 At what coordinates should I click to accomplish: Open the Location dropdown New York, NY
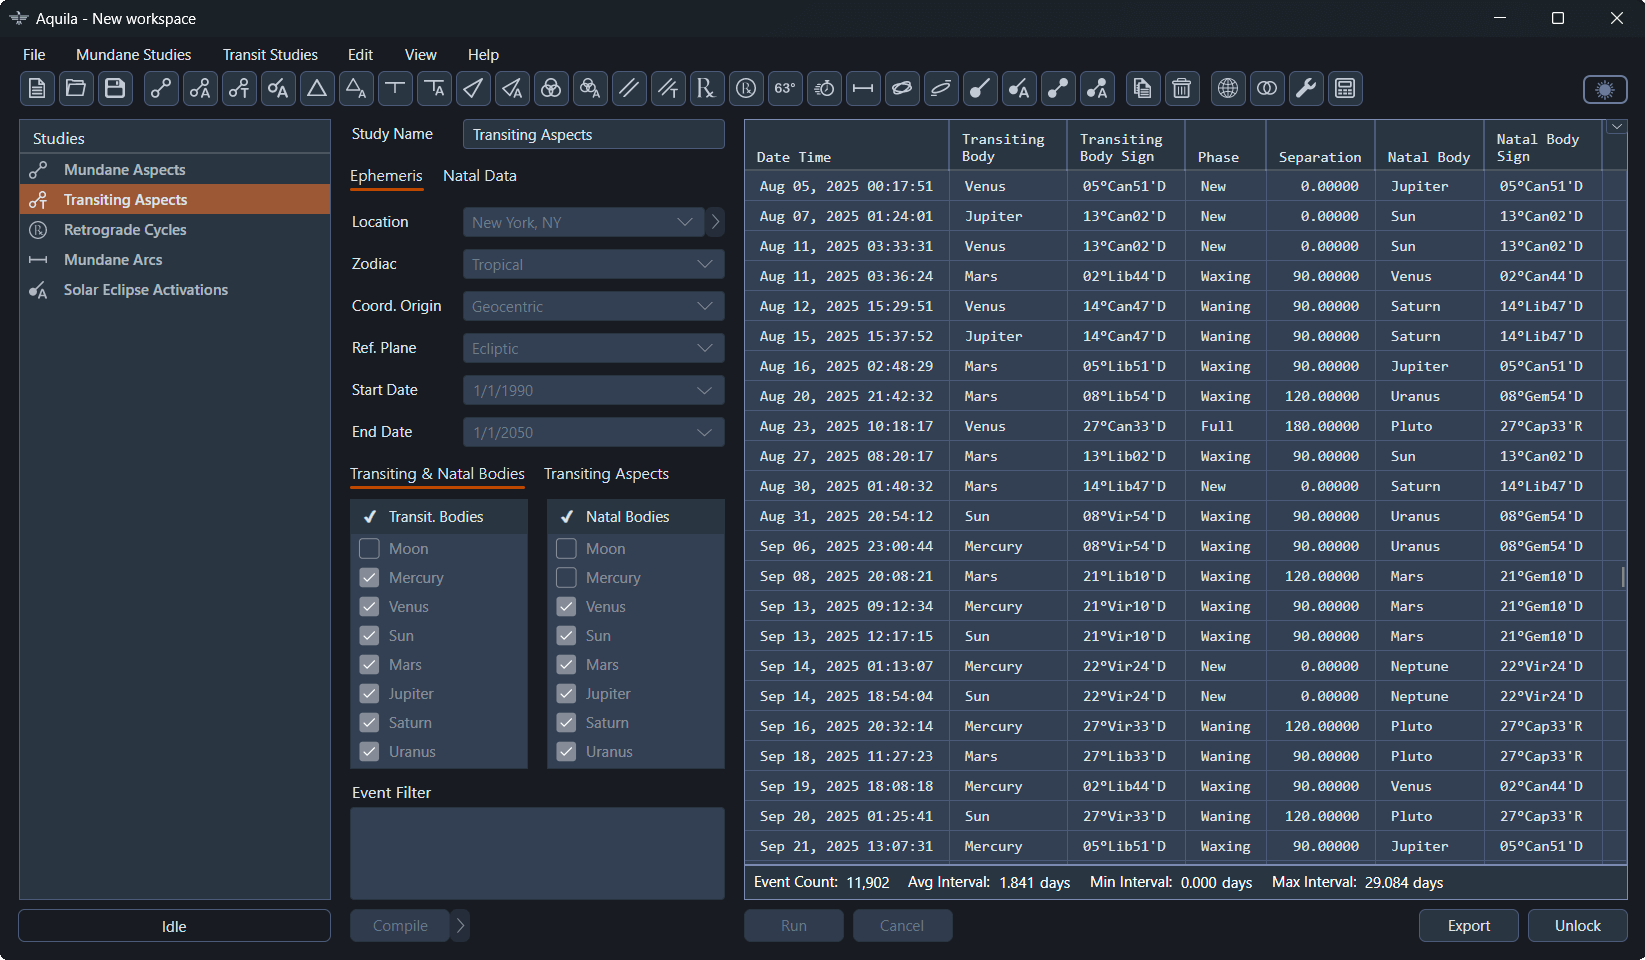[x=583, y=222]
